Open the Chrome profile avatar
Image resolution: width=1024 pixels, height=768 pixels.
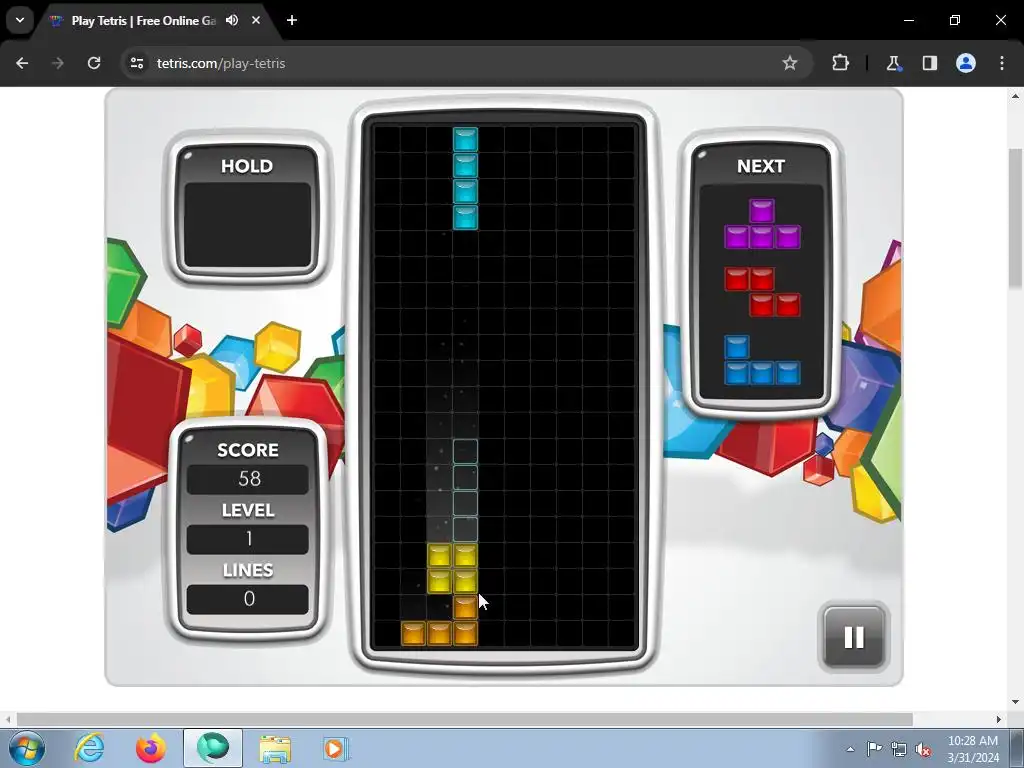[966, 63]
